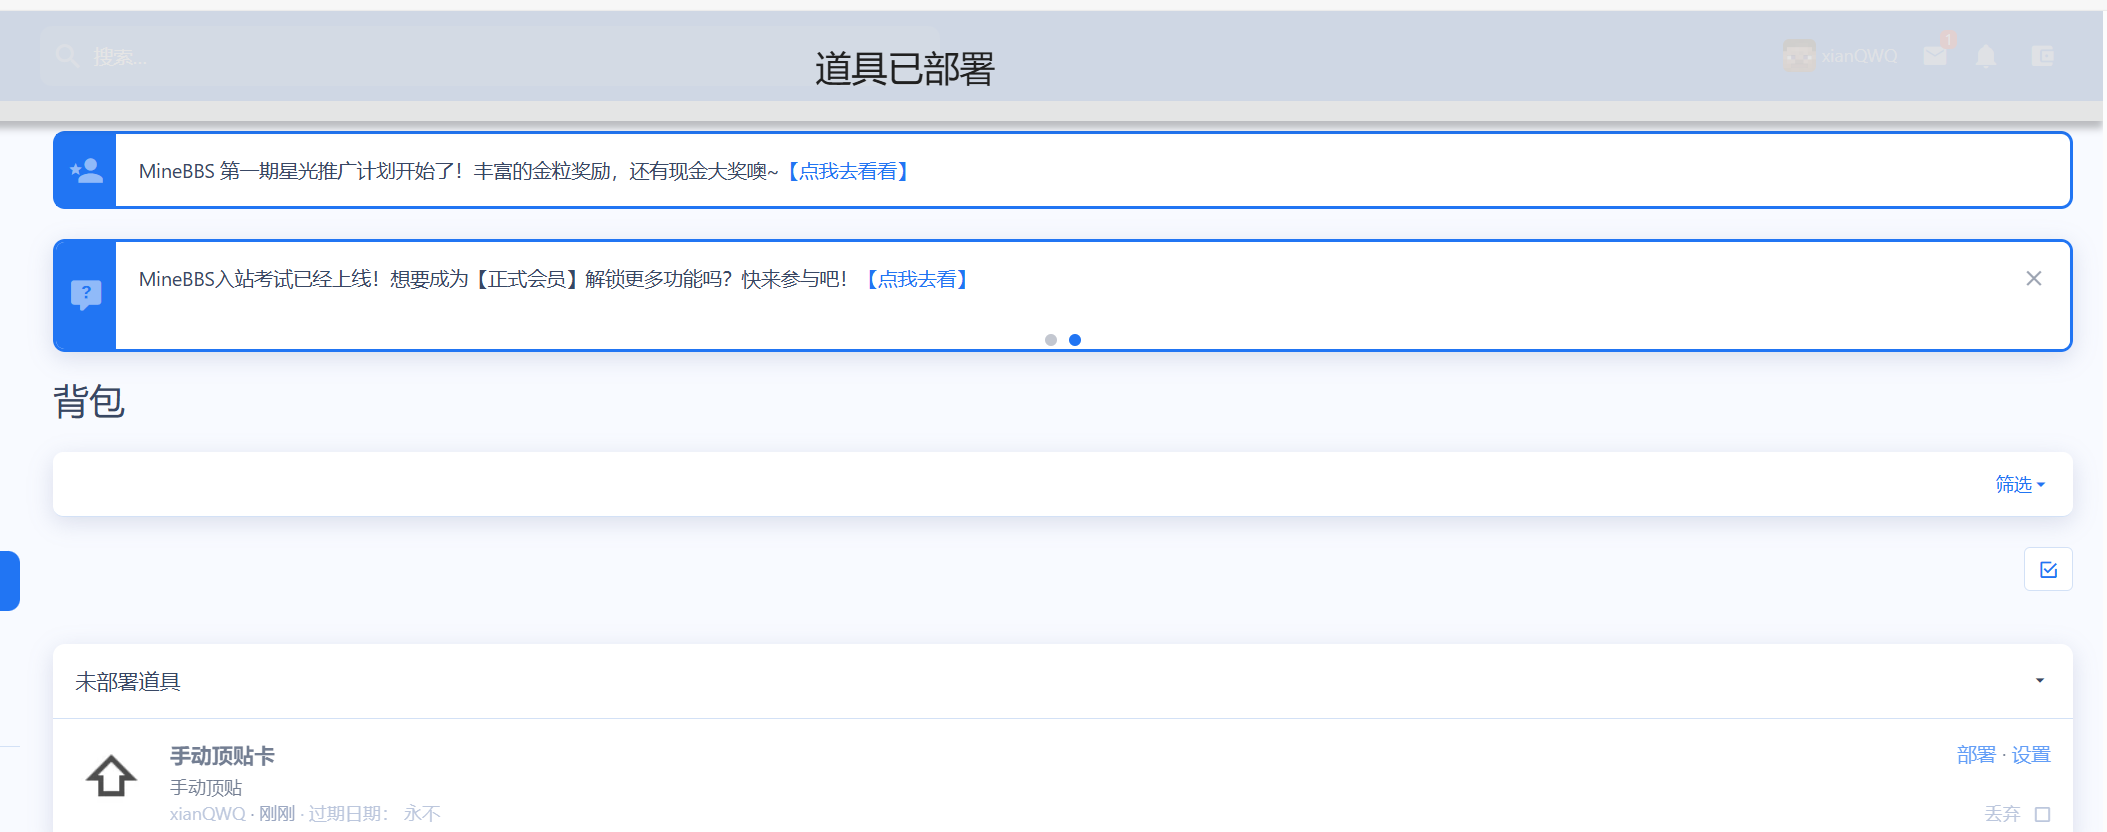The image size is (2107, 832).
Task: Open the 手动顶贴卡 item title
Action: point(222,756)
